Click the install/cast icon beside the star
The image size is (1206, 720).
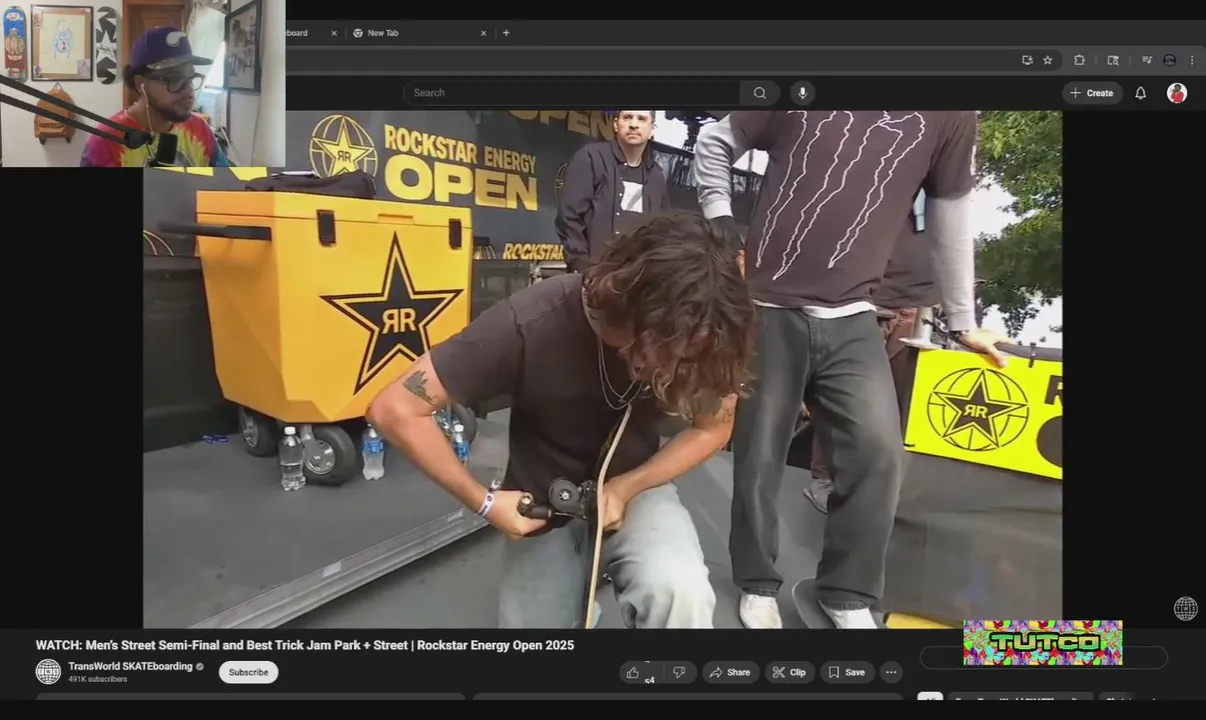(1027, 60)
